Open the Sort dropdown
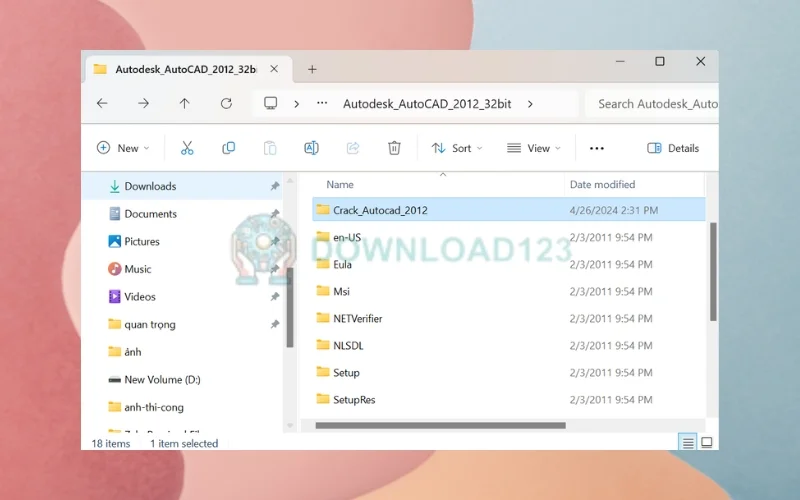800x500 pixels. tap(456, 148)
